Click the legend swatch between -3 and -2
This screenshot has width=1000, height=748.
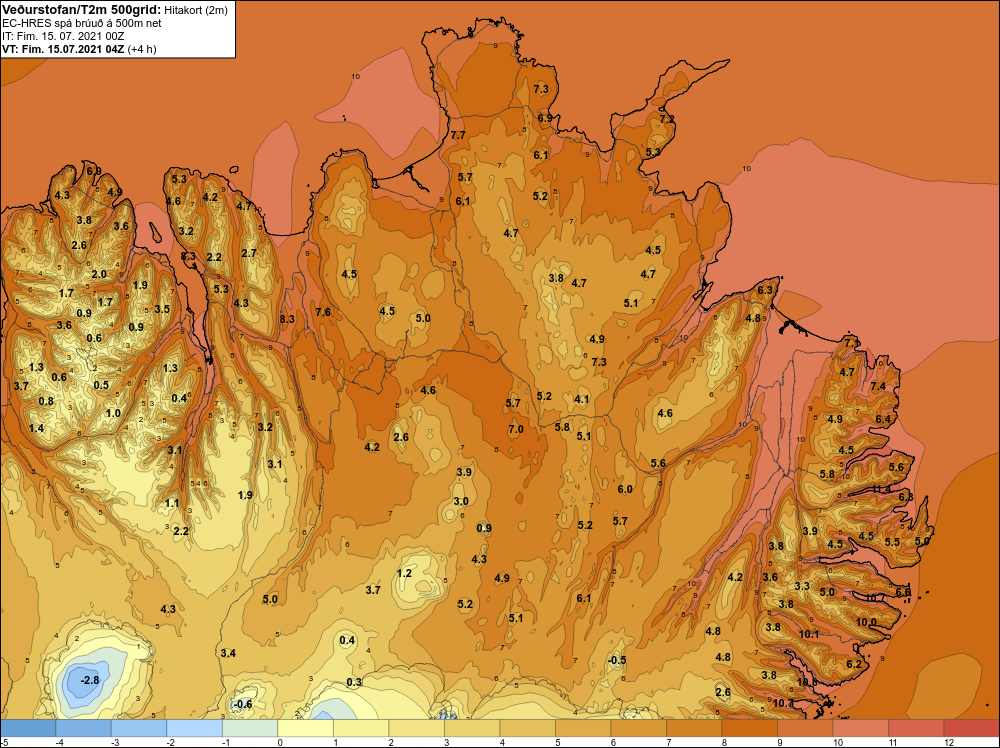[139, 728]
